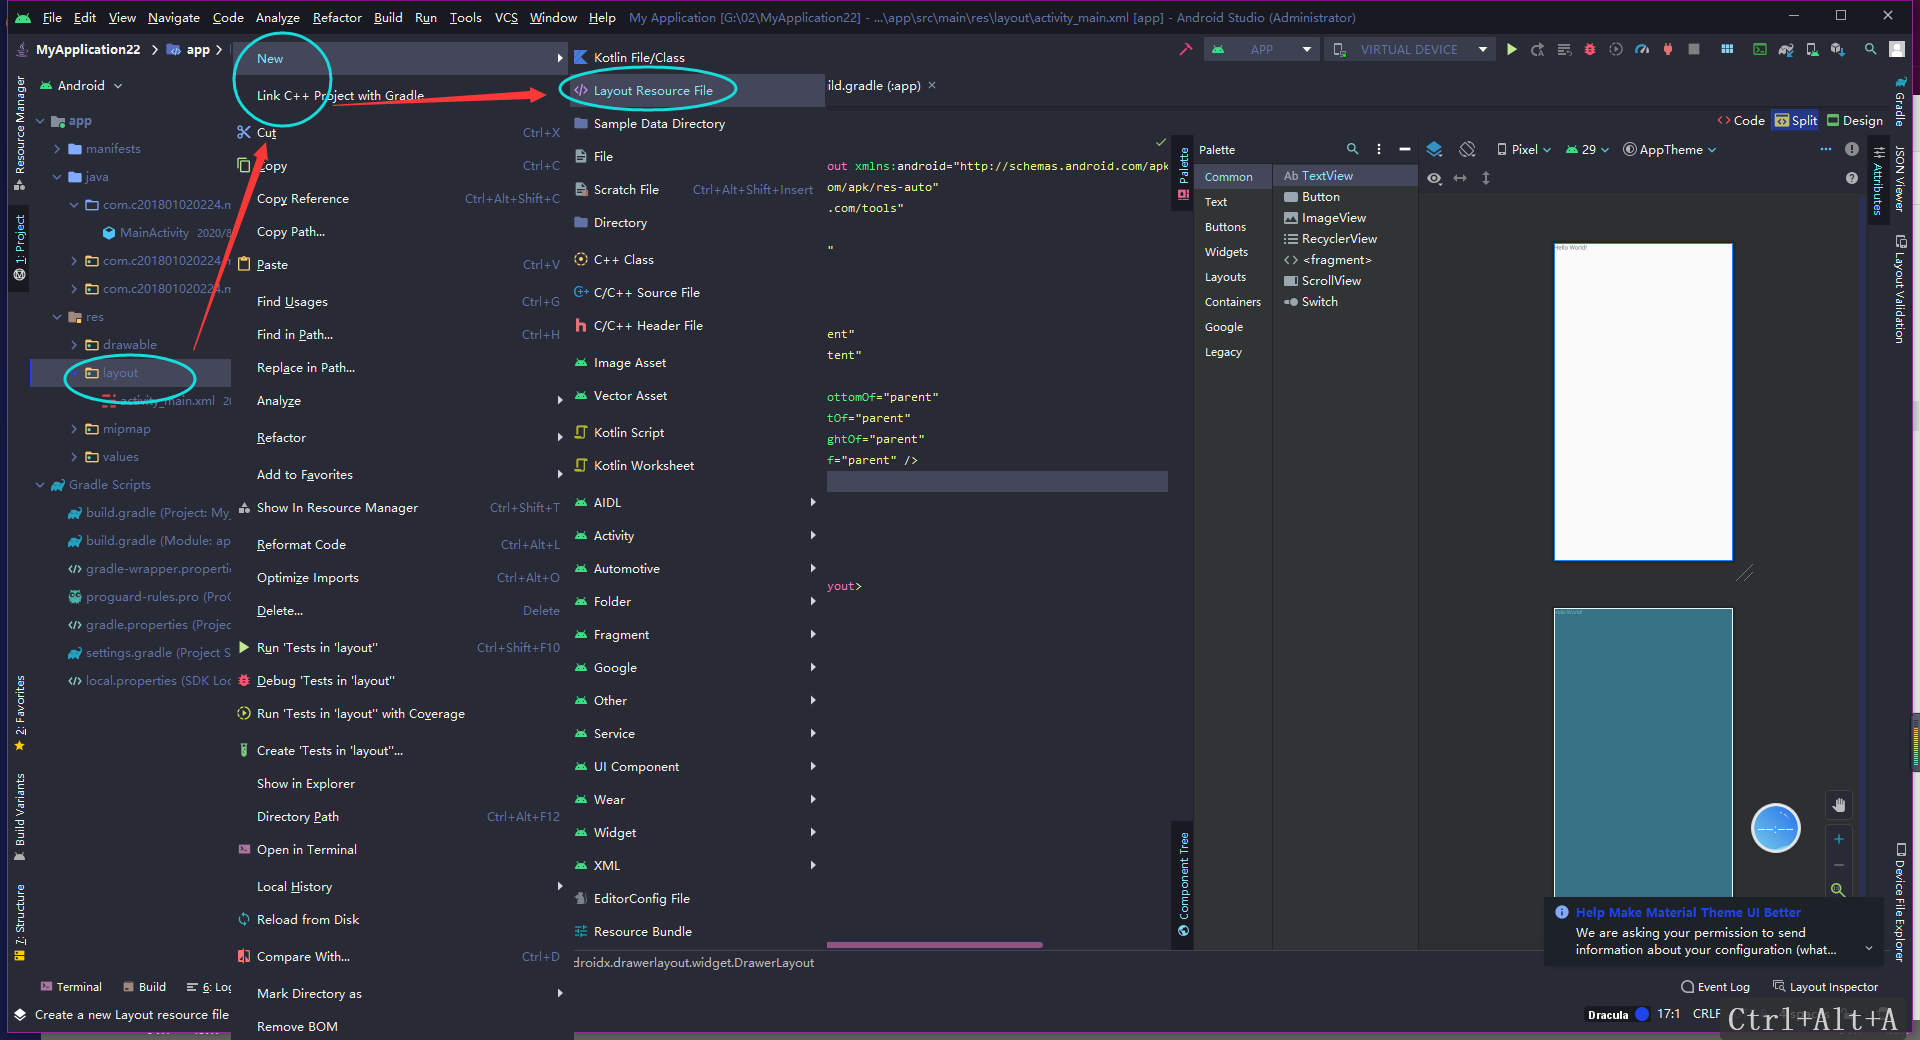Viewport: 1920px width, 1040px height.
Task: Click the Debug app bug icon
Action: click(x=1590, y=49)
